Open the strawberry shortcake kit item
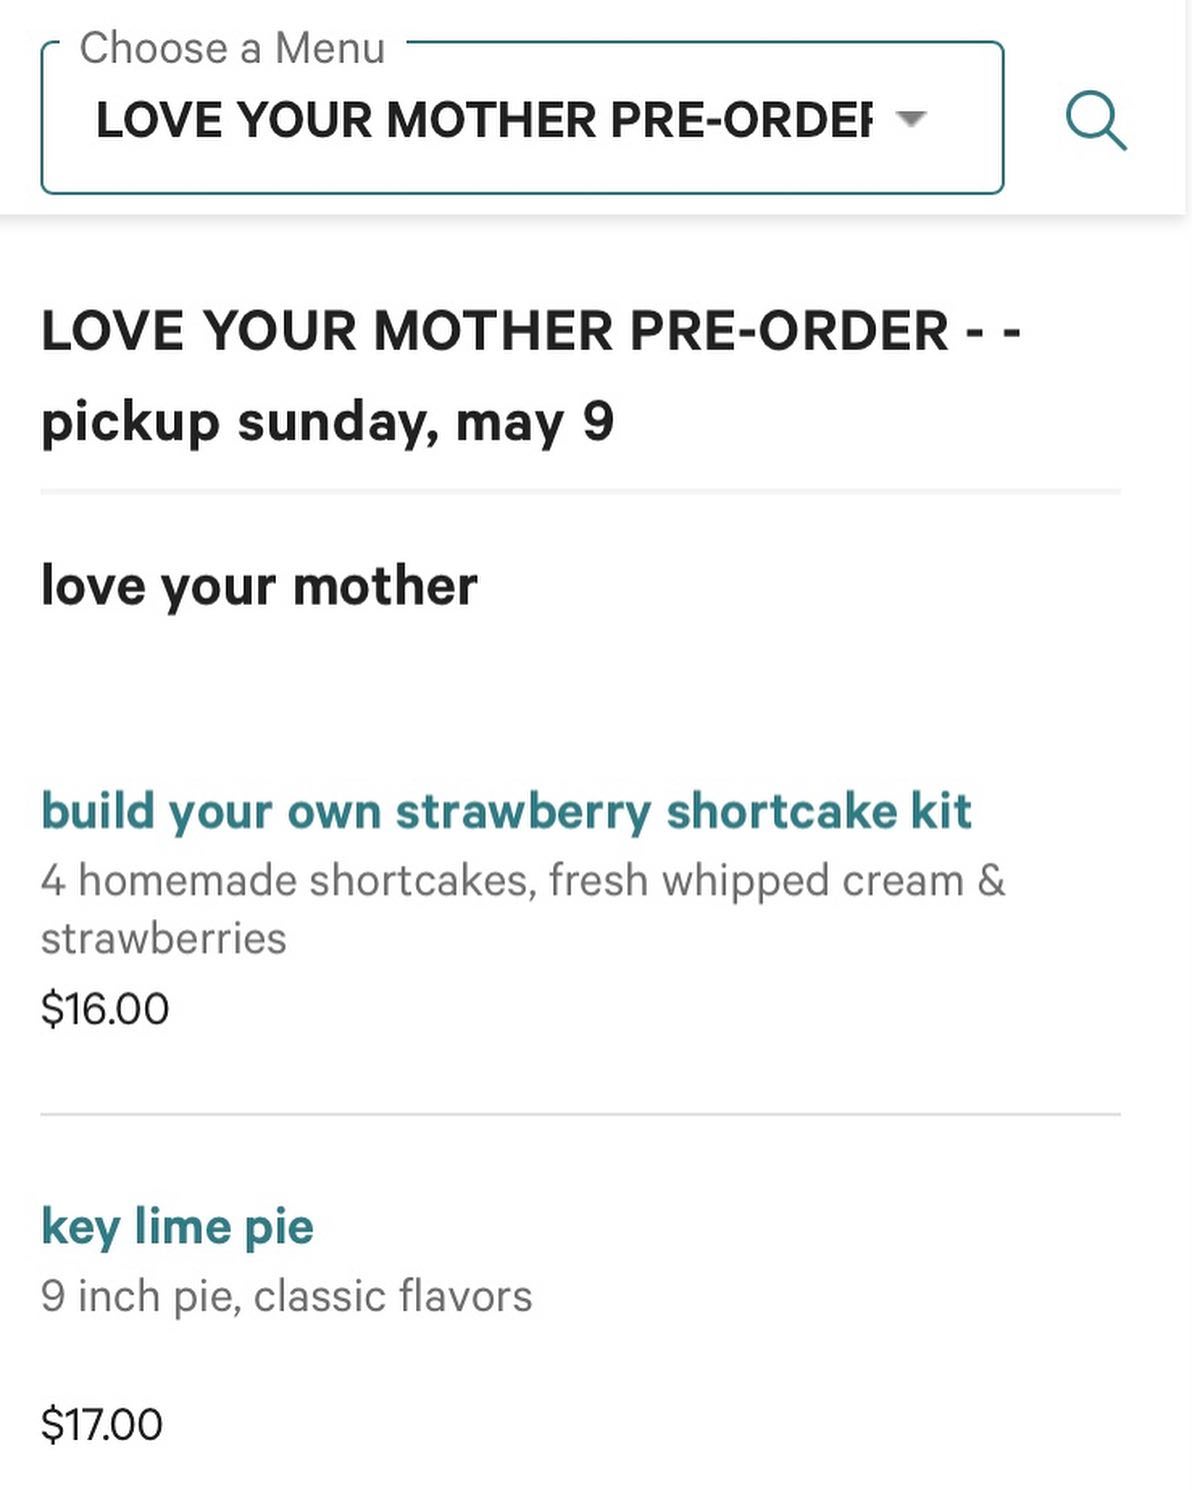The height and width of the screenshot is (1490, 1192). tap(505, 810)
